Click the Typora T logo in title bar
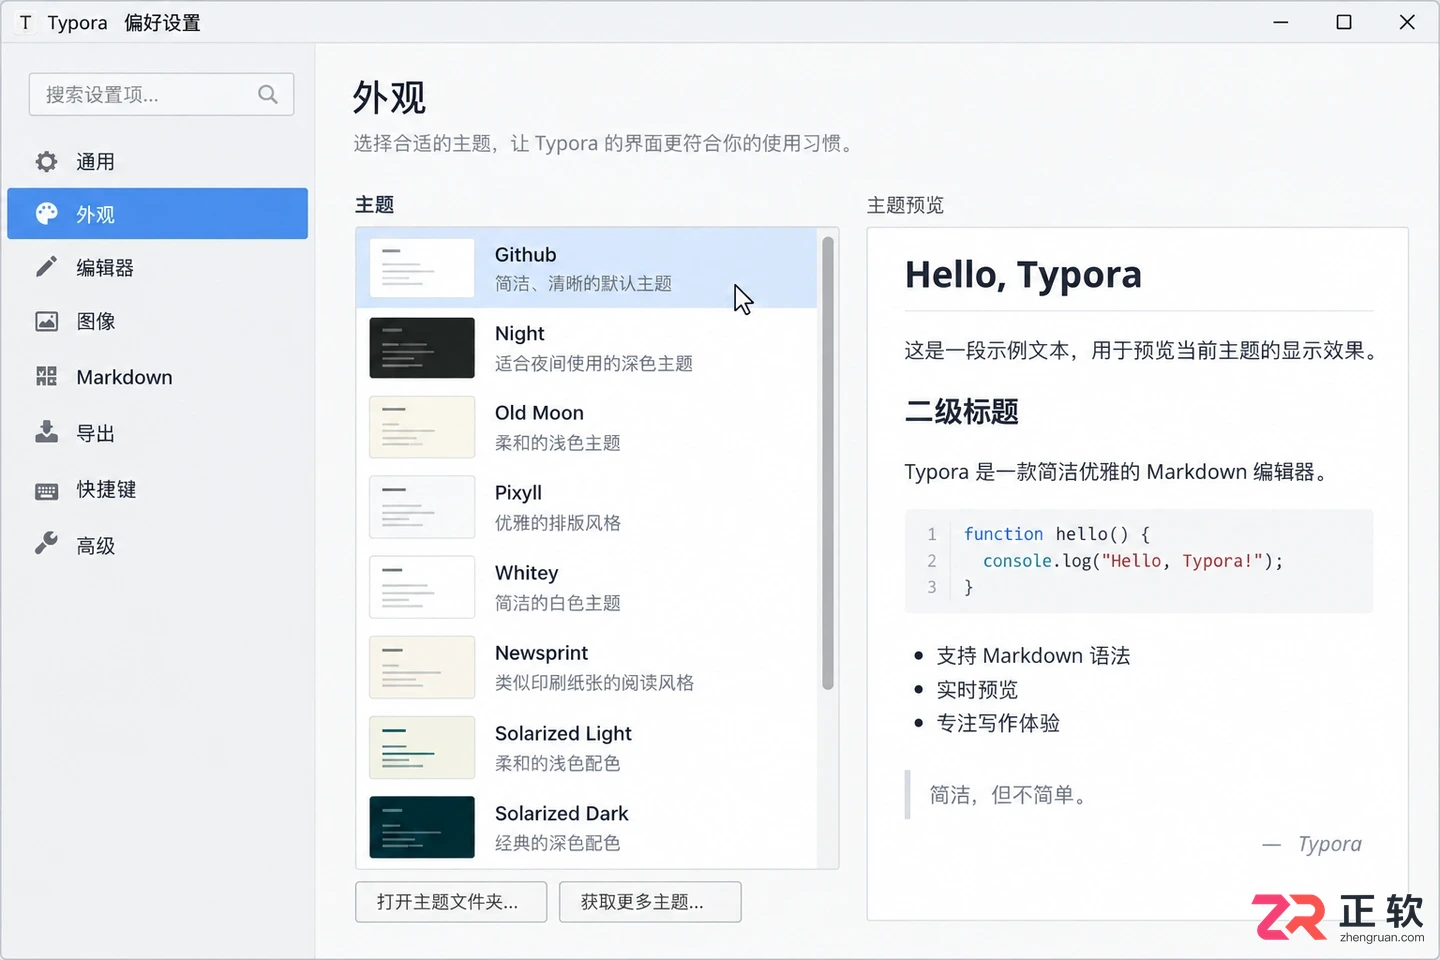Image resolution: width=1440 pixels, height=960 pixels. click(x=25, y=22)
